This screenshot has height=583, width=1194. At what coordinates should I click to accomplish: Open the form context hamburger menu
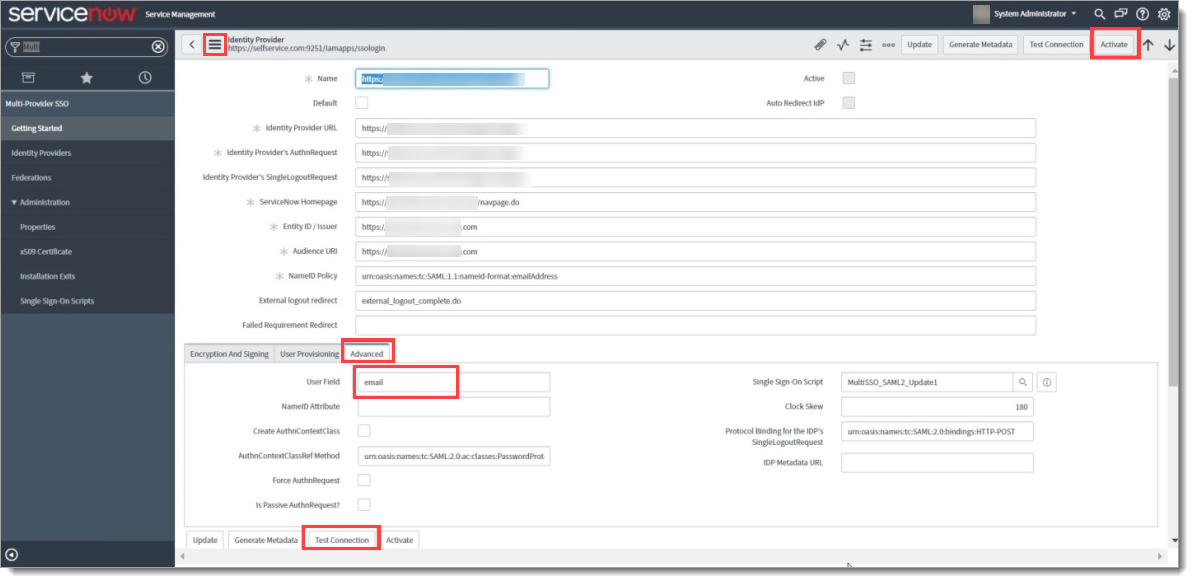point(214,45)
